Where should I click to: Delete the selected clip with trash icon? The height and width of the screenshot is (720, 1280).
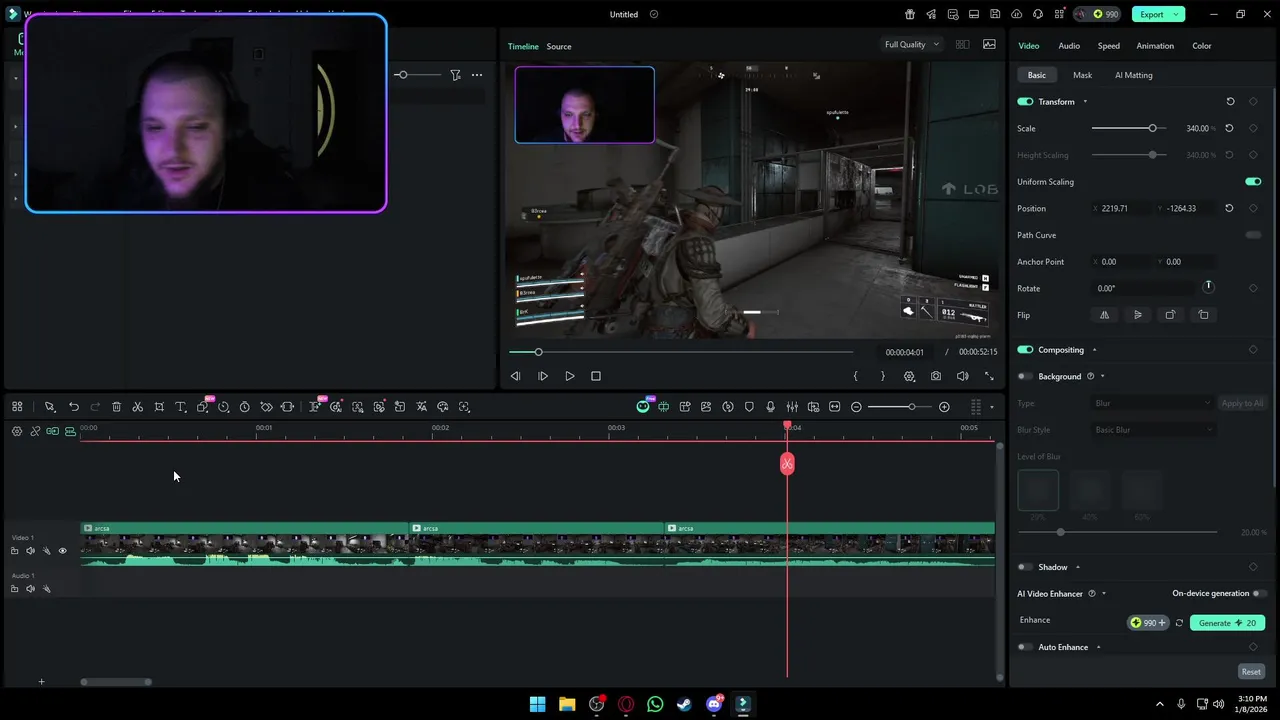[116, 407]
